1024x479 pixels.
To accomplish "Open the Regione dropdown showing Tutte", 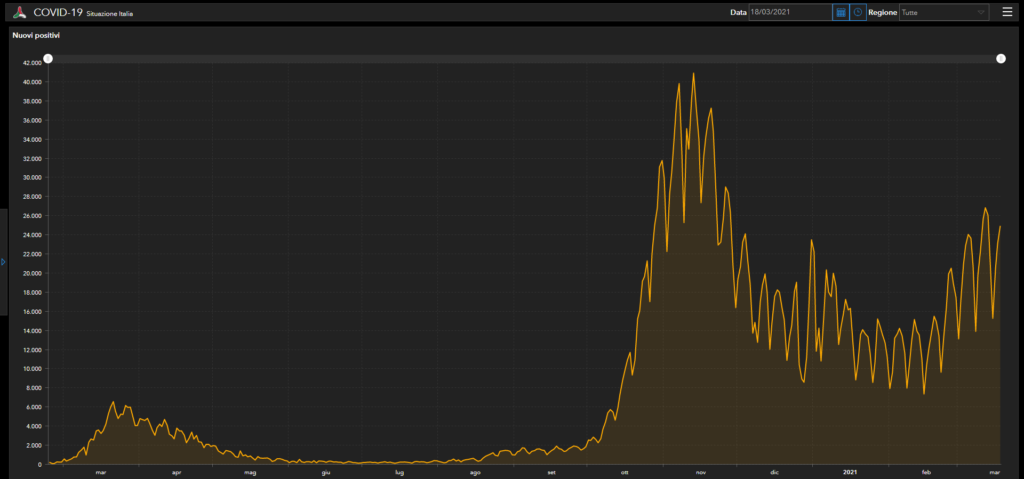I will [x=944, y=12].
